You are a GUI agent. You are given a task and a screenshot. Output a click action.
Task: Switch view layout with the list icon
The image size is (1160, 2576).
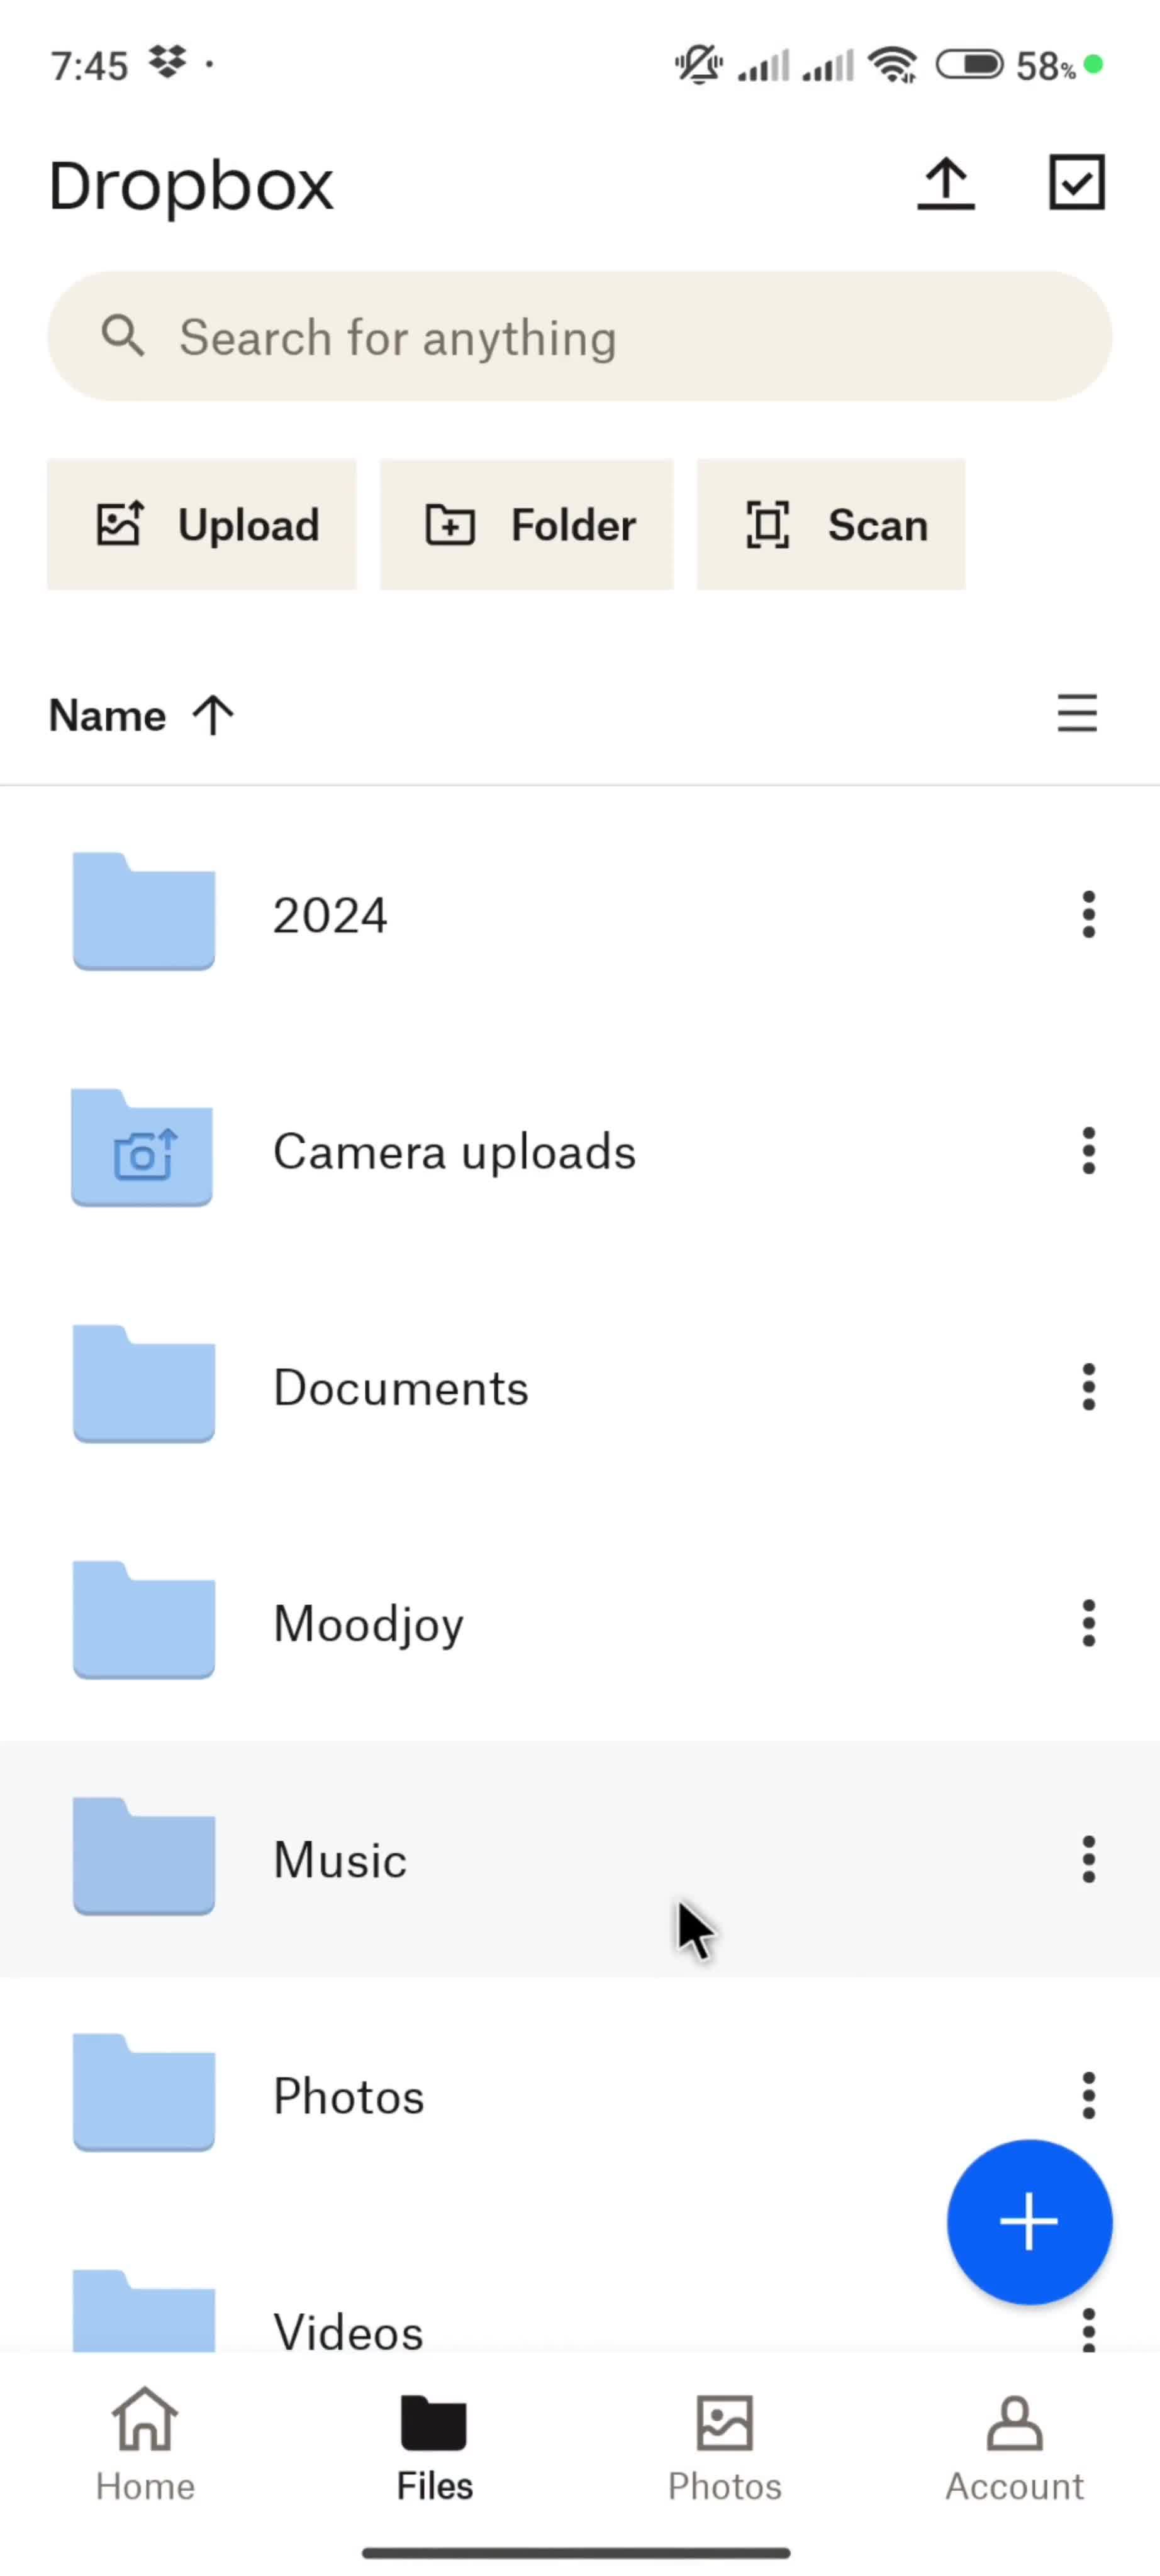(x=1077, y=714)
